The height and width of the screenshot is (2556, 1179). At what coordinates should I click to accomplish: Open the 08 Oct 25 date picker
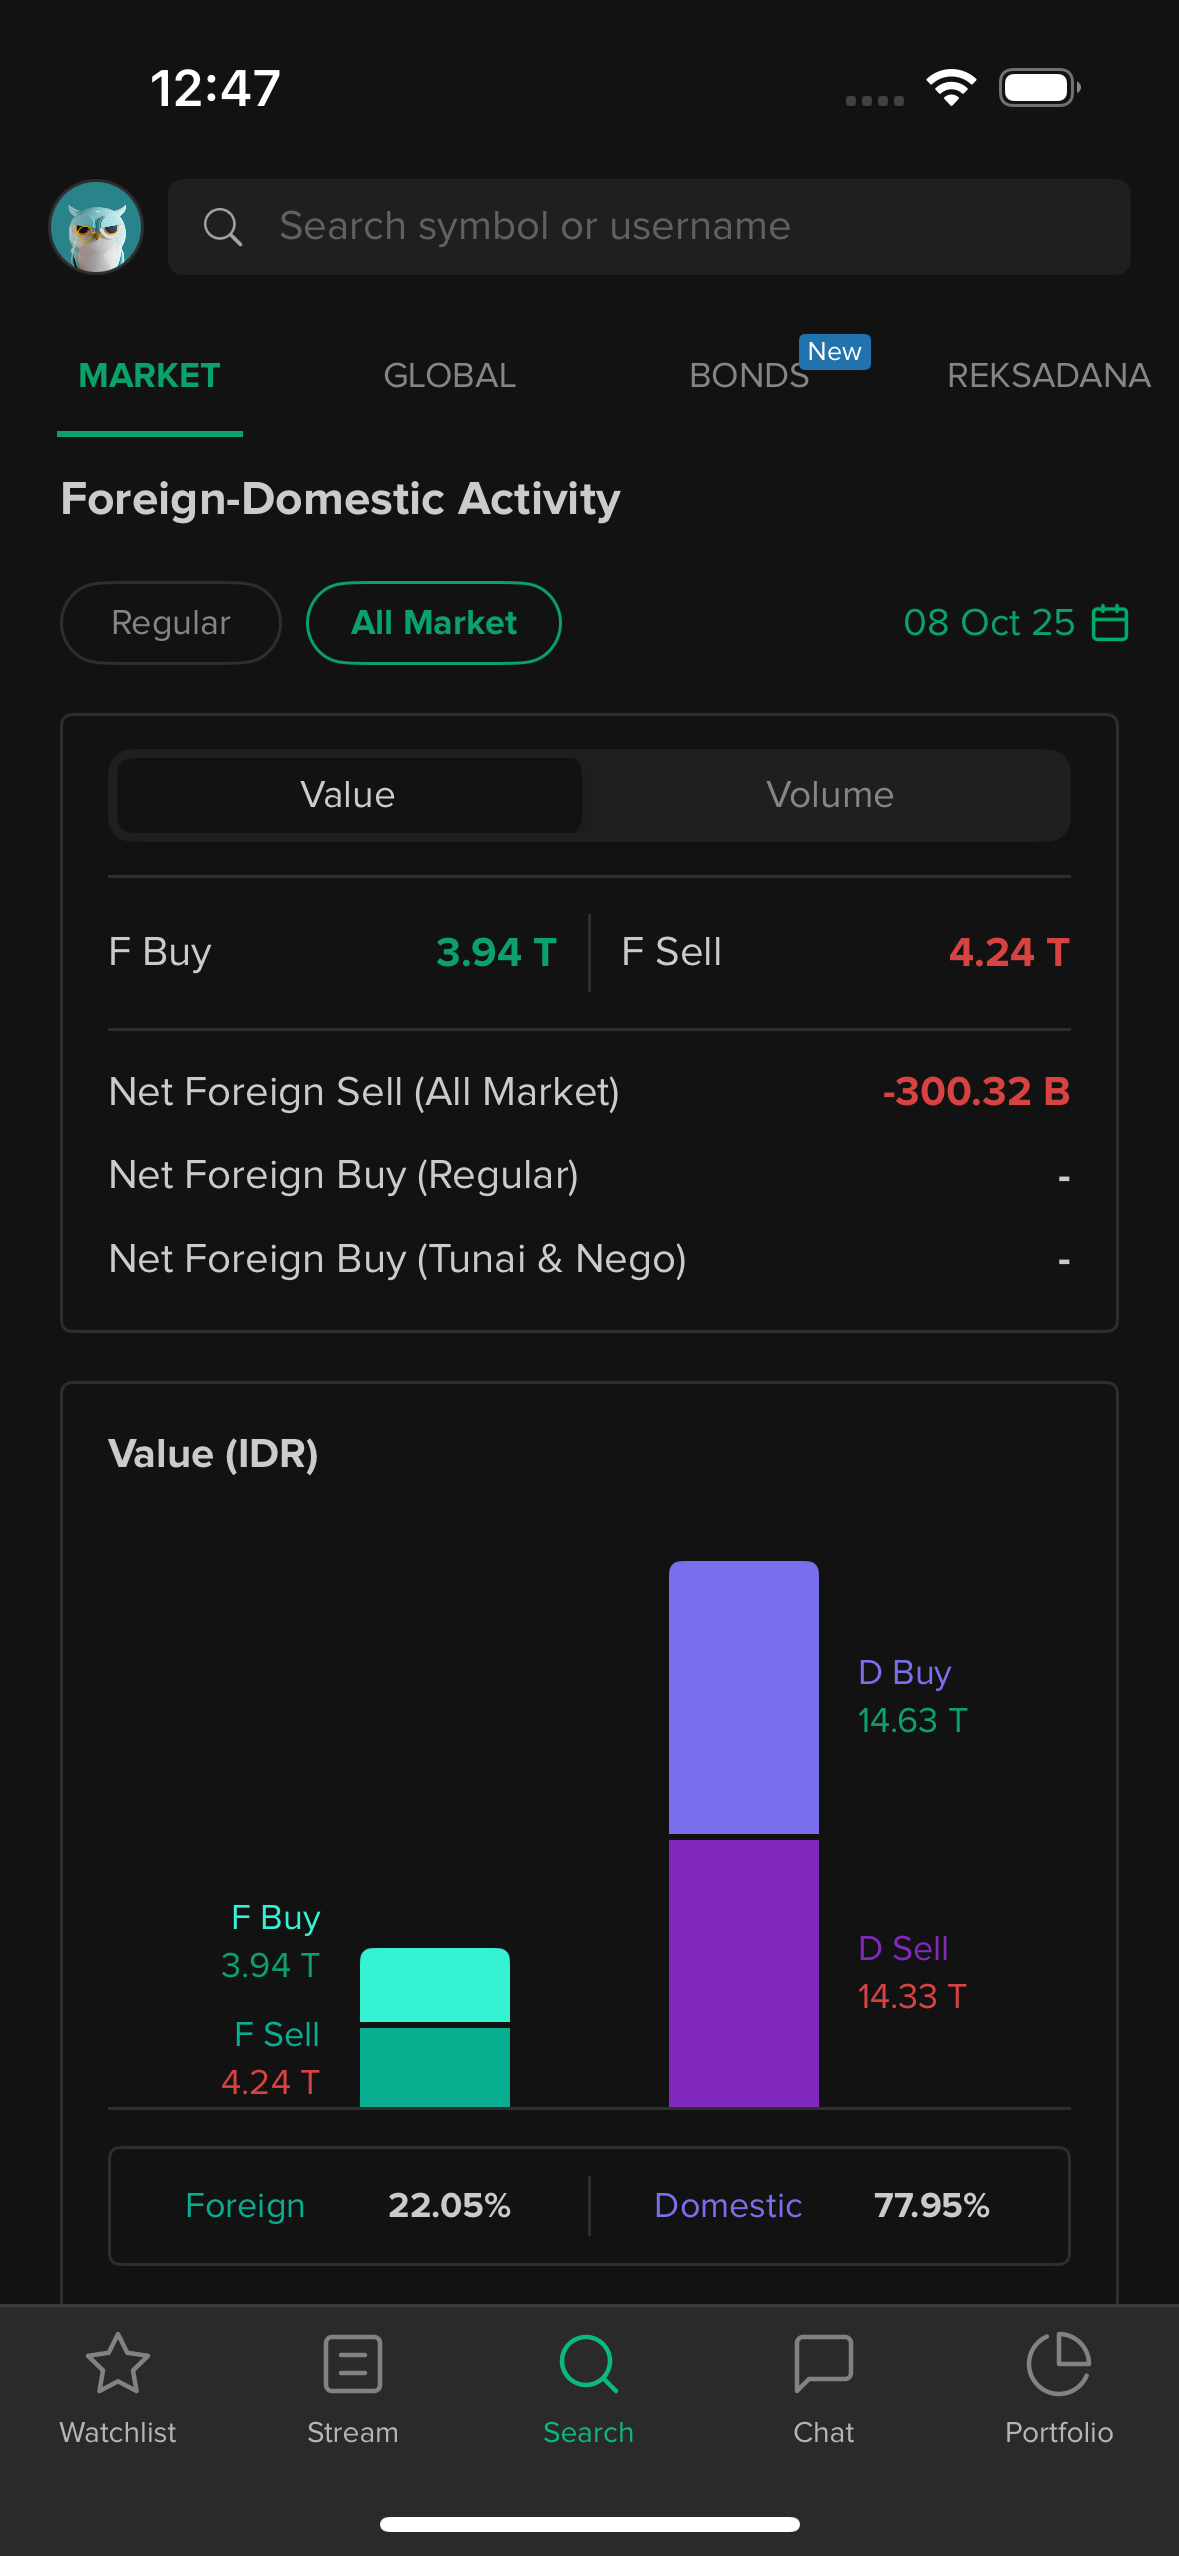(988, 623)
